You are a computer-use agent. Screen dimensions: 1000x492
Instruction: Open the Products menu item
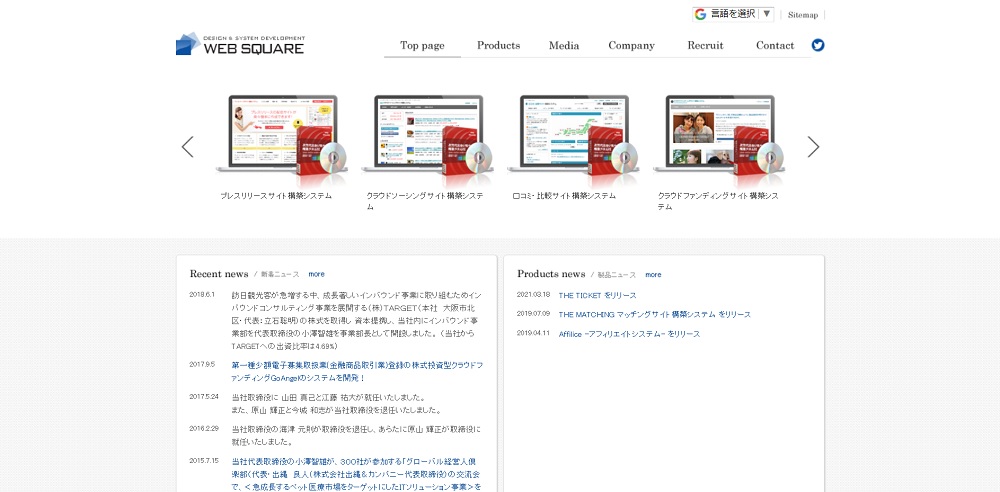[498, 45]
